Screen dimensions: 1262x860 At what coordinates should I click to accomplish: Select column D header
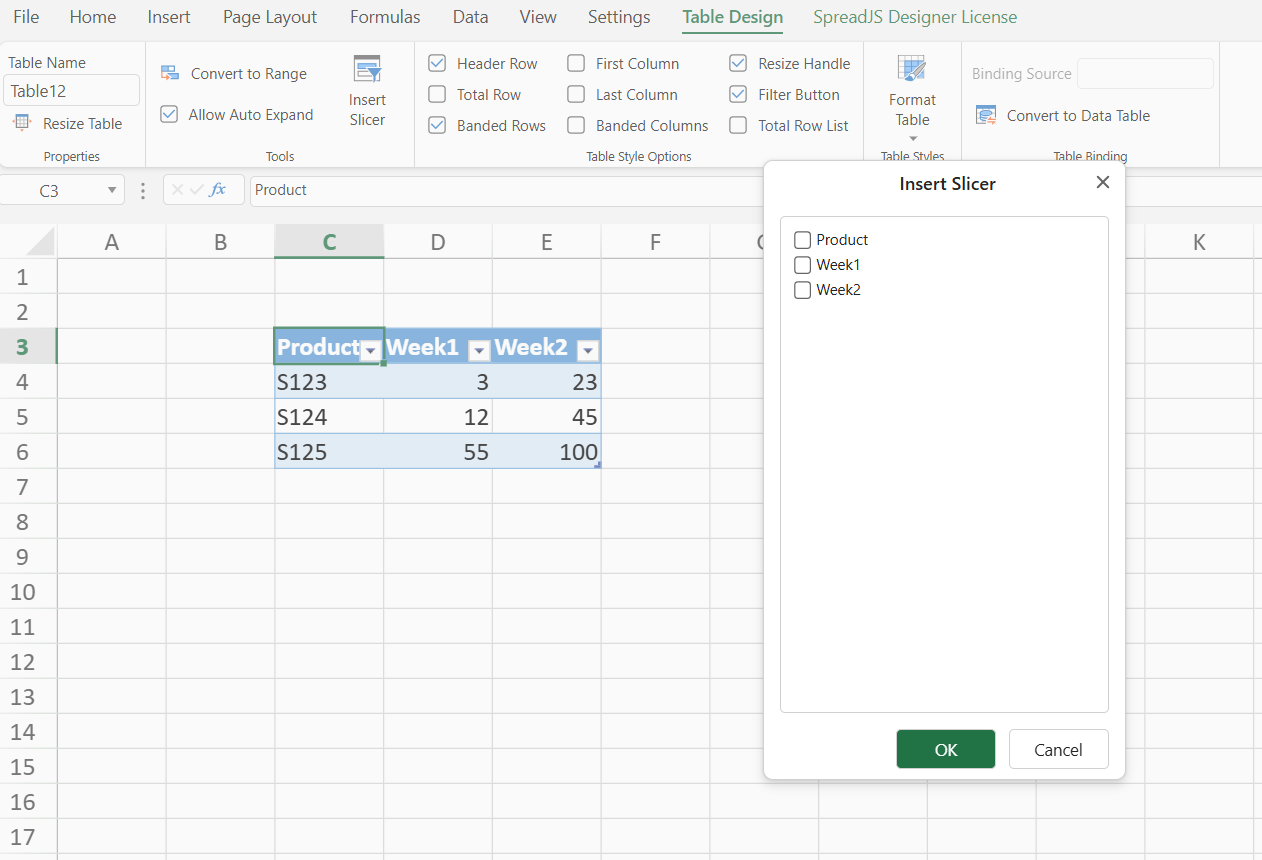point(438,241)
